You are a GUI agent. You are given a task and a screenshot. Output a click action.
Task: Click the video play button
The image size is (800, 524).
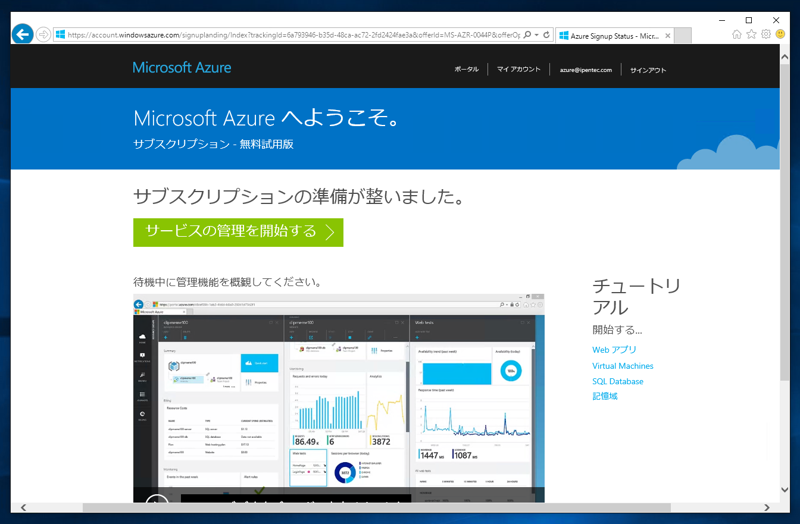(x=157, y=499)
